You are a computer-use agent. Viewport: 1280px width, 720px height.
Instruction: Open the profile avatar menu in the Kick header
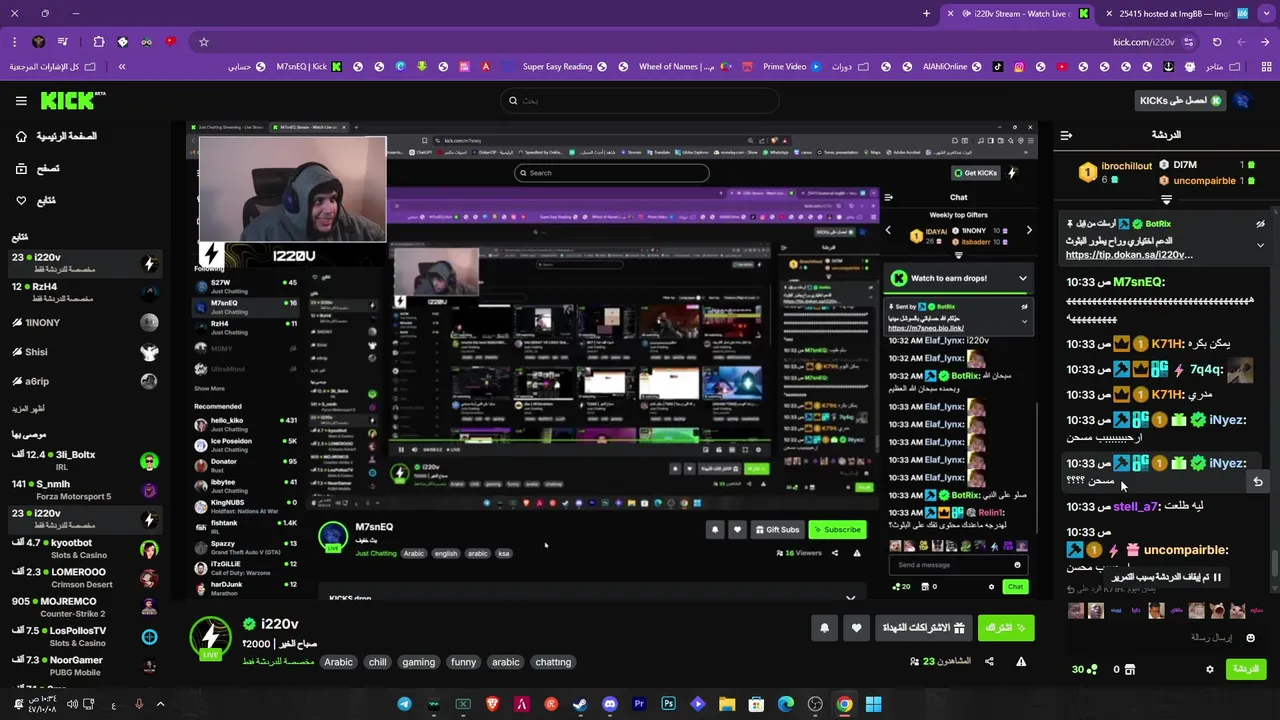[x=1241, y=100]
